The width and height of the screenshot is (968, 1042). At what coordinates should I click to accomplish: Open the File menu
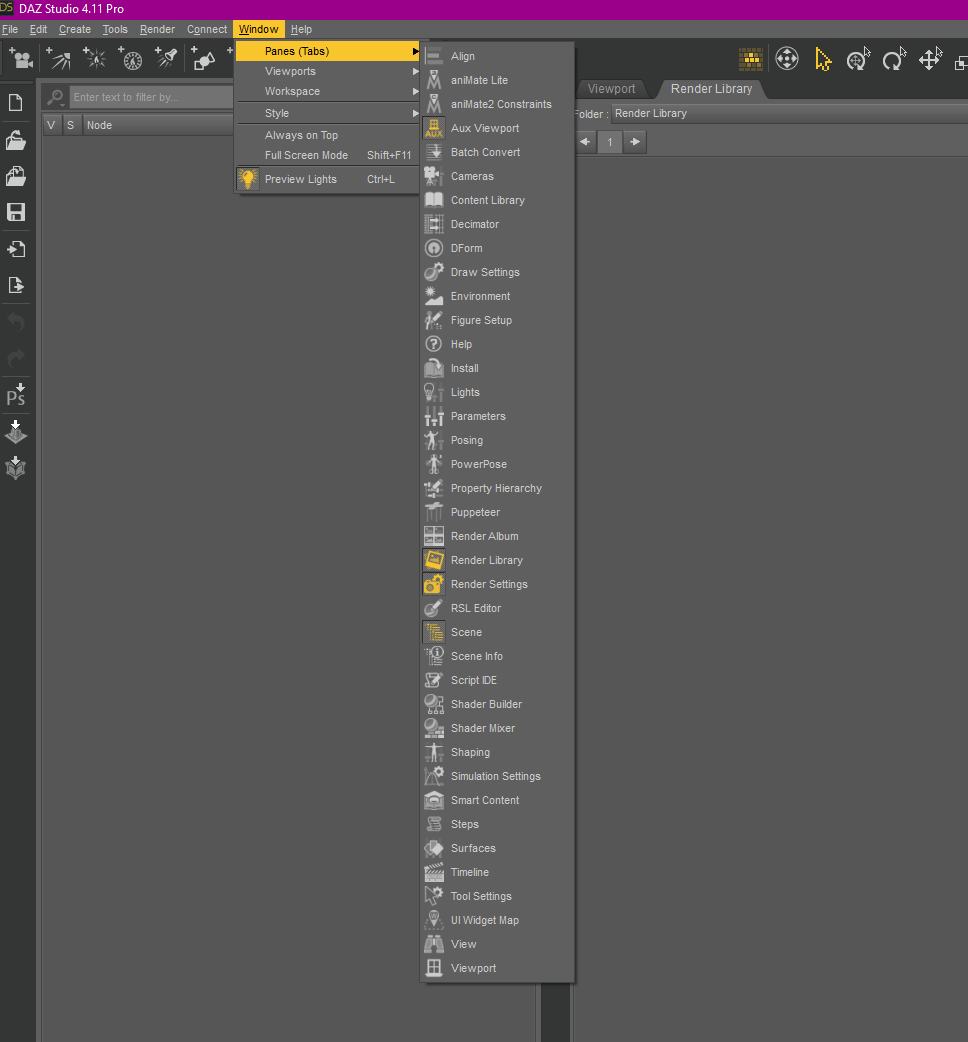point(10,29)
